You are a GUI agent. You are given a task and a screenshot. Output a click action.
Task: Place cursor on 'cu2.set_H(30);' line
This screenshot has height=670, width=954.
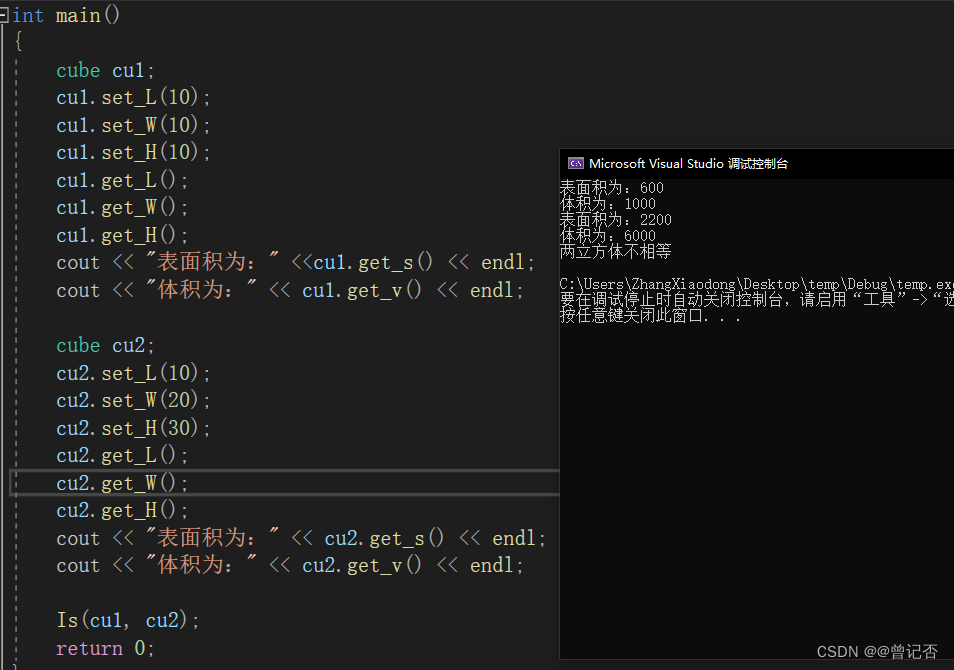point(133,428)
